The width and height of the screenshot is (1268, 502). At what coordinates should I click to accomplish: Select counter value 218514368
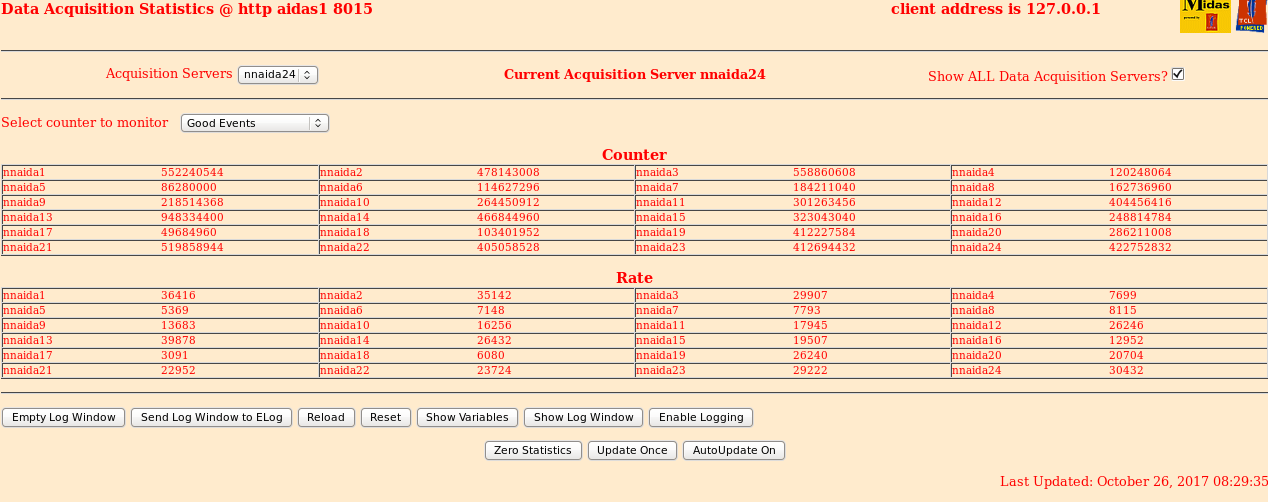tap(192, 202)
